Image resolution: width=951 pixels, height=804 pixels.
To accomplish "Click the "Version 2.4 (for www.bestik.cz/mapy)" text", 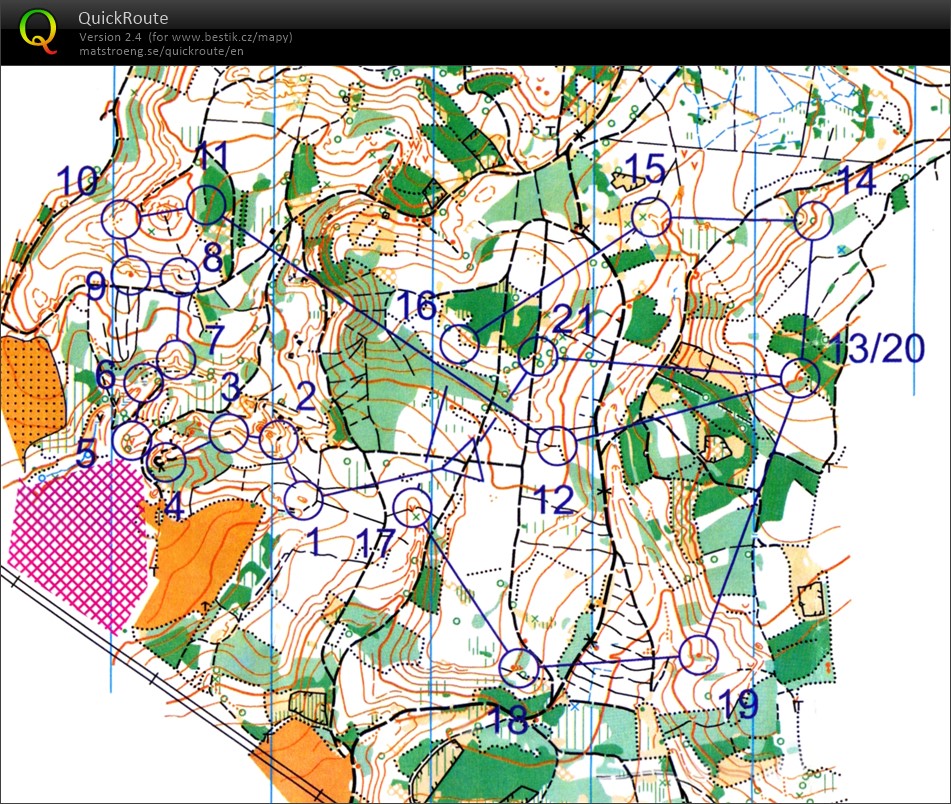I will 186,36.
